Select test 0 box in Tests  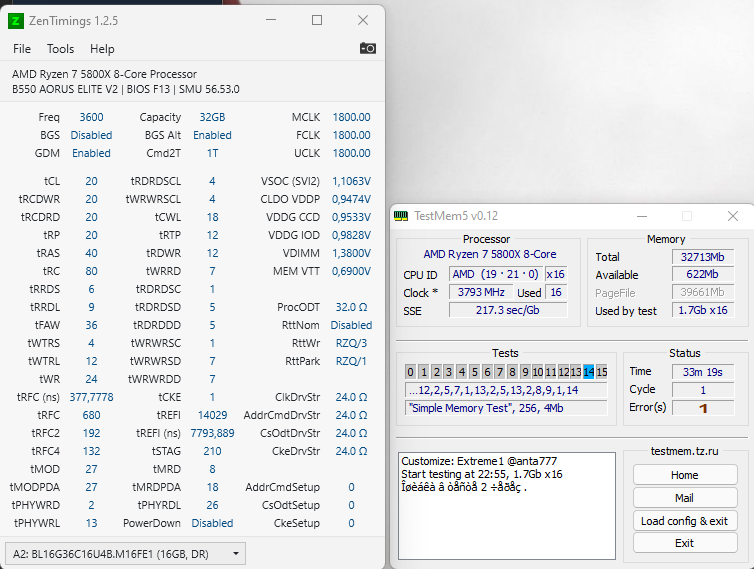[x=410, y=372]
